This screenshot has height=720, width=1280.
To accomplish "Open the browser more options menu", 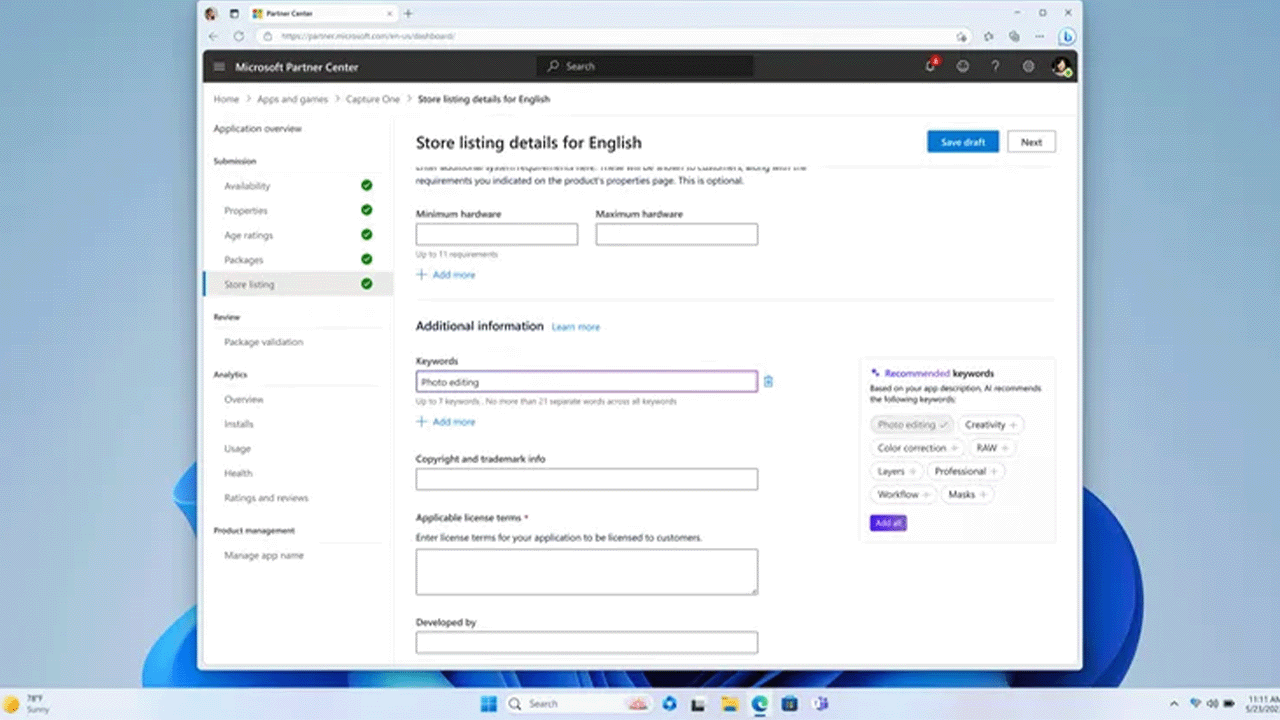I will point(1040,36).
